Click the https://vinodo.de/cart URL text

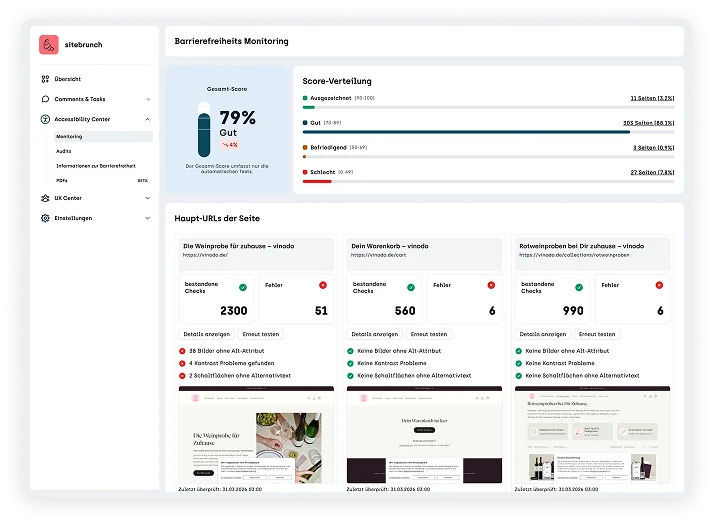(x=378, y=255)
